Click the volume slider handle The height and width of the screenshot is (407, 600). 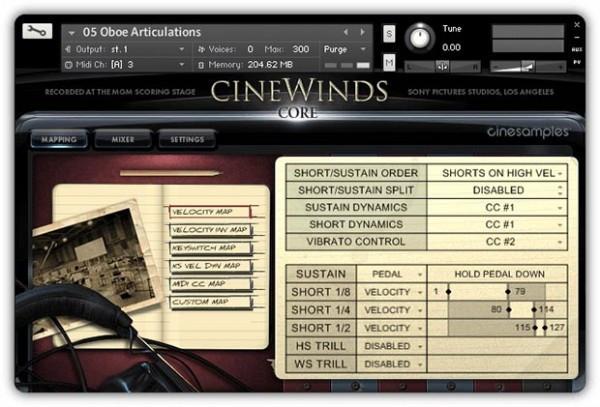point(528,67)
